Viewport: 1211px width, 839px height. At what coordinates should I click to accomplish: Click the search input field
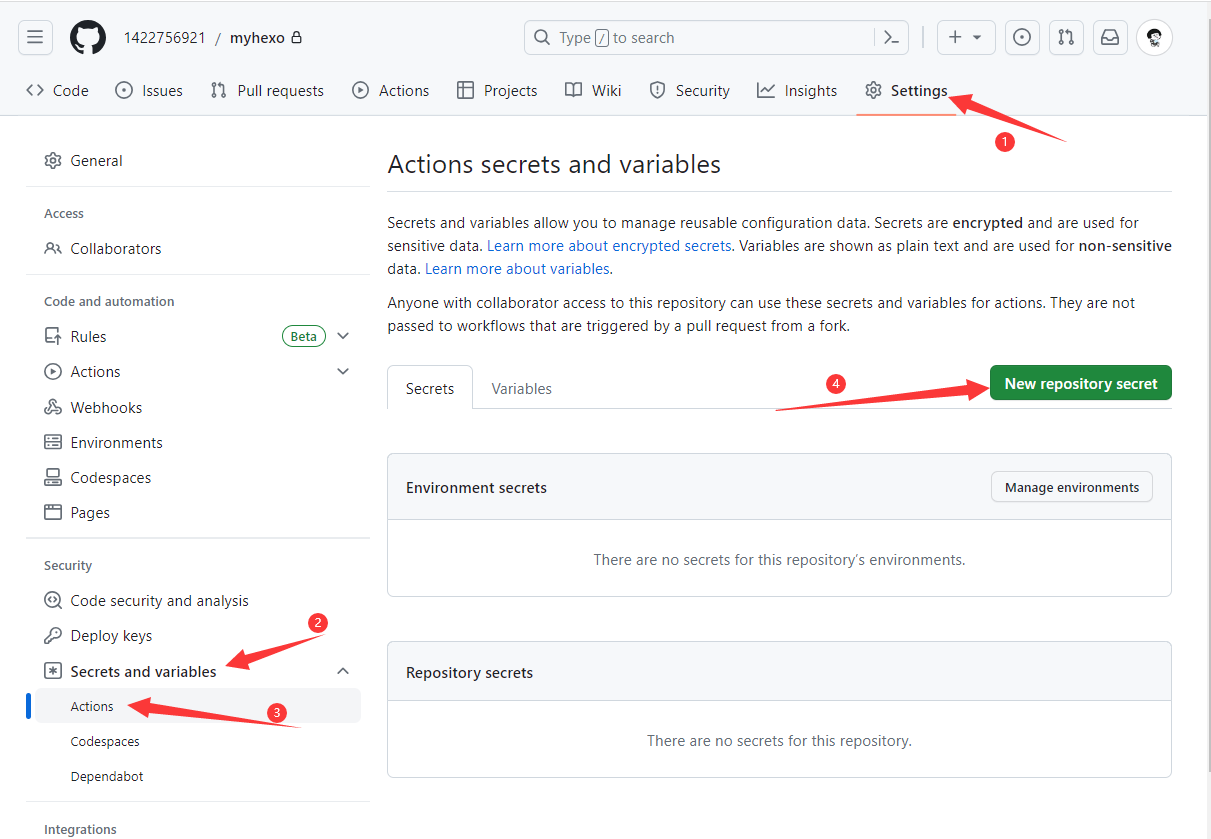pyautogui.click(x=700, y=38)
